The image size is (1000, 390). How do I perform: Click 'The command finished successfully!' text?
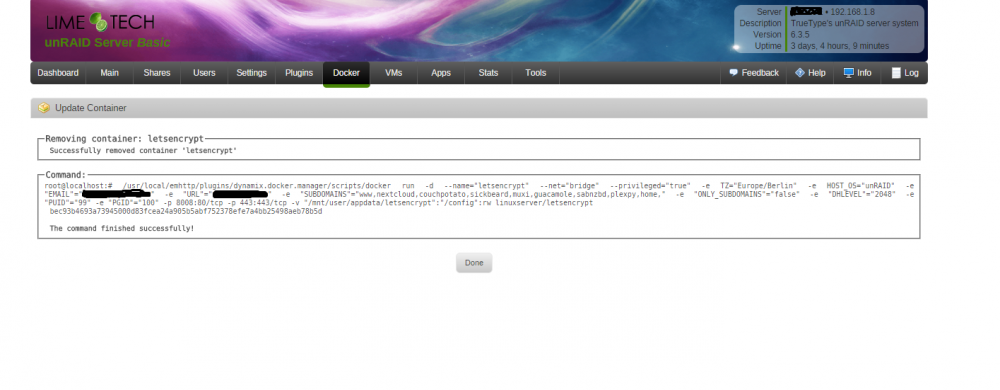click(x=122, y=228)
